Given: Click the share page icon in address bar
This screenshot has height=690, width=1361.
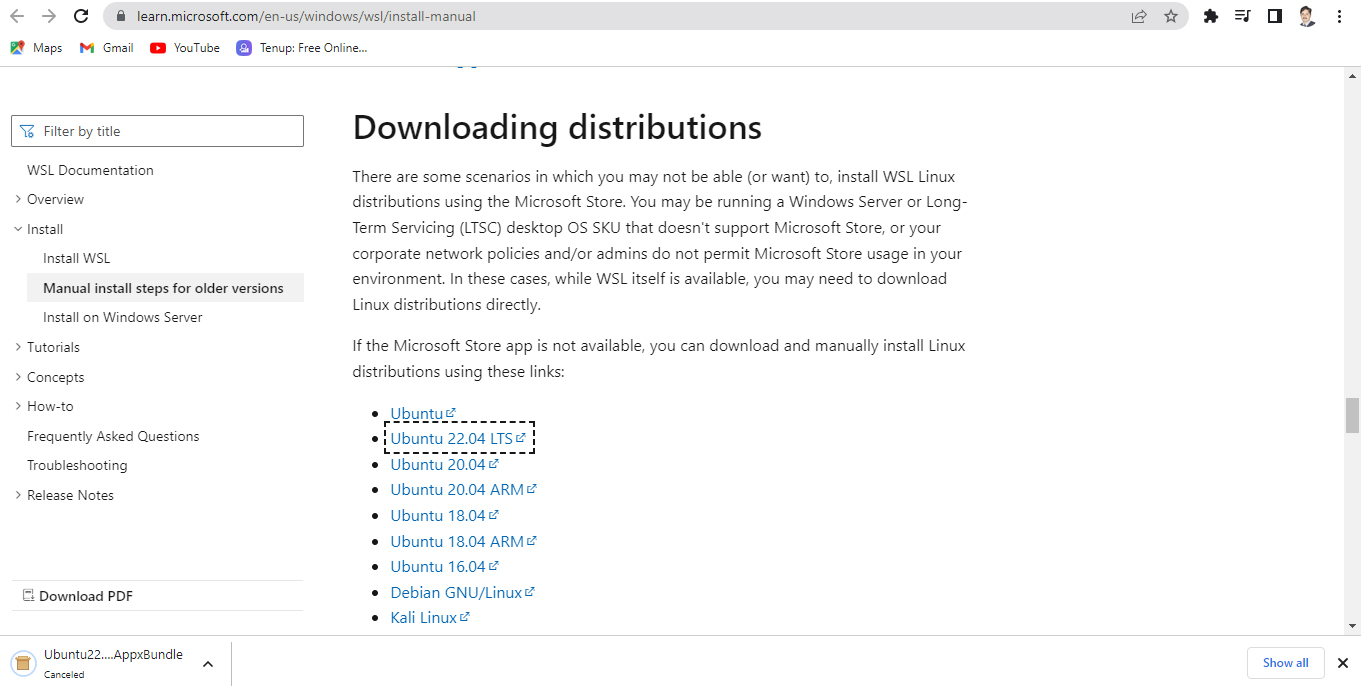Looking at the screenshot, I should pos(1138,16).
